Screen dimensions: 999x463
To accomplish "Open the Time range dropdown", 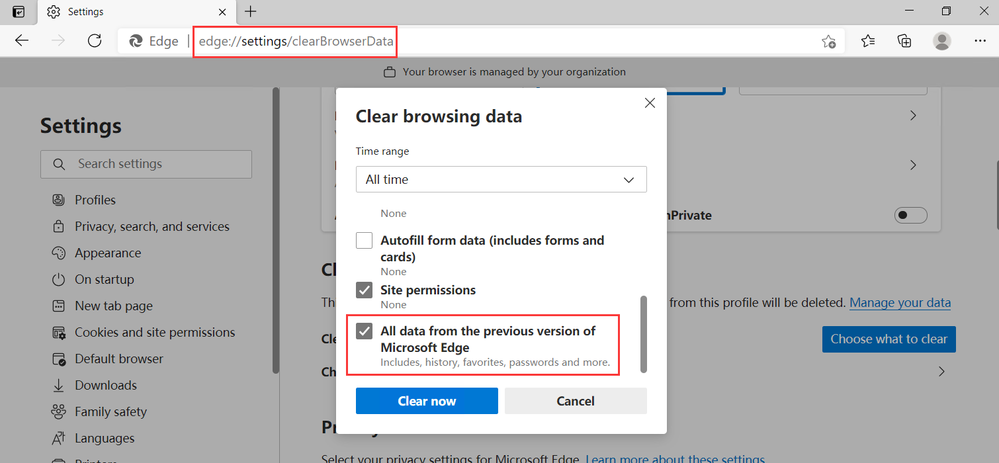I will tap(501, 179).
